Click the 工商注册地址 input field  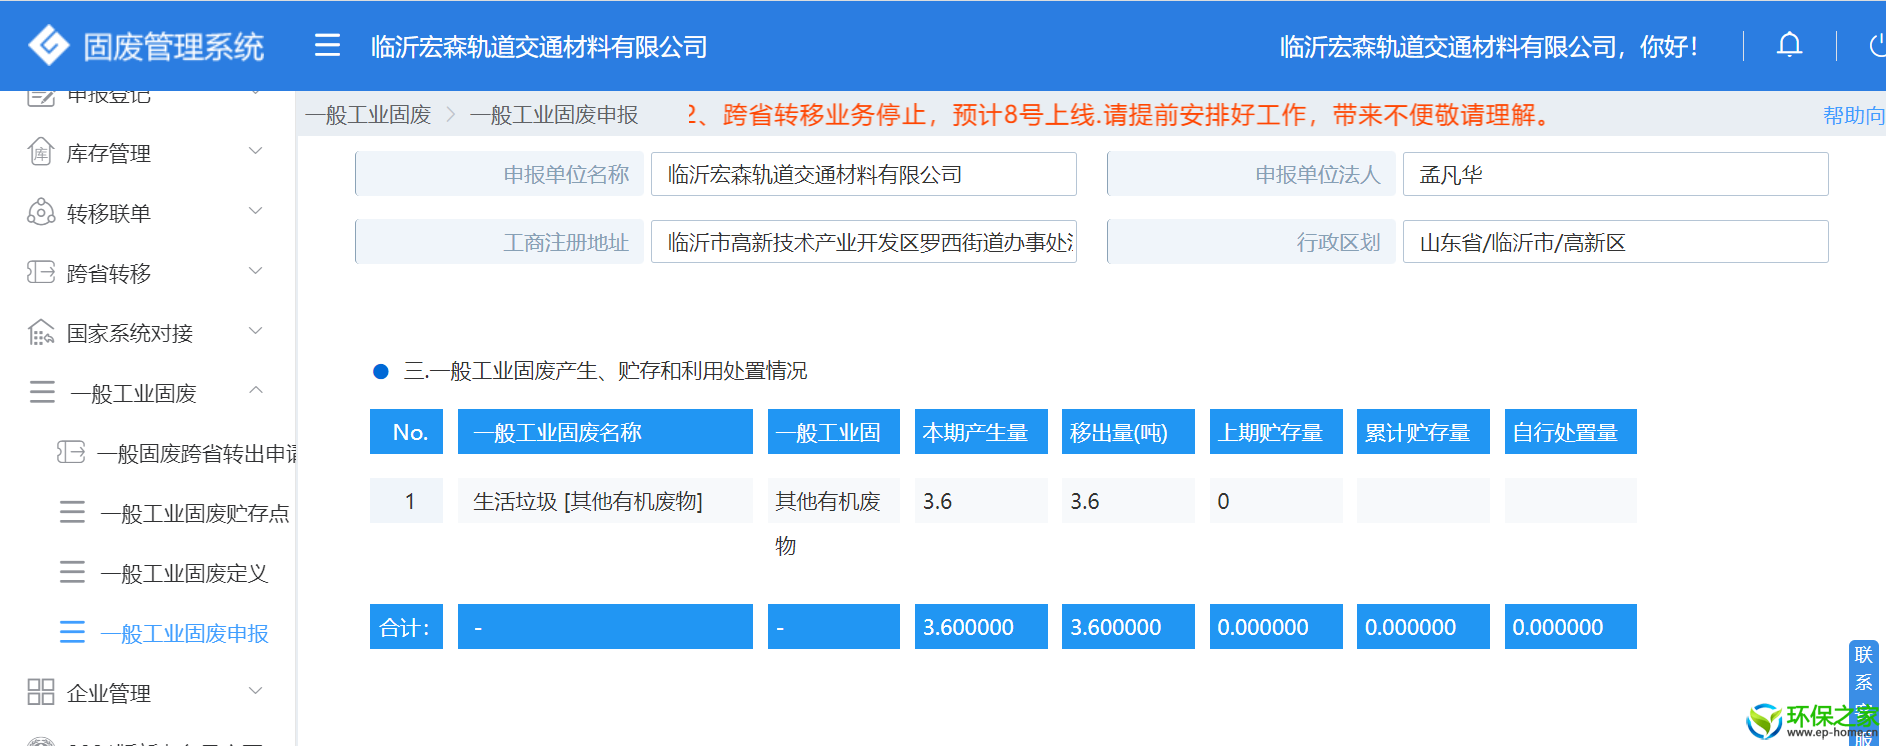(x=864, y=242)
